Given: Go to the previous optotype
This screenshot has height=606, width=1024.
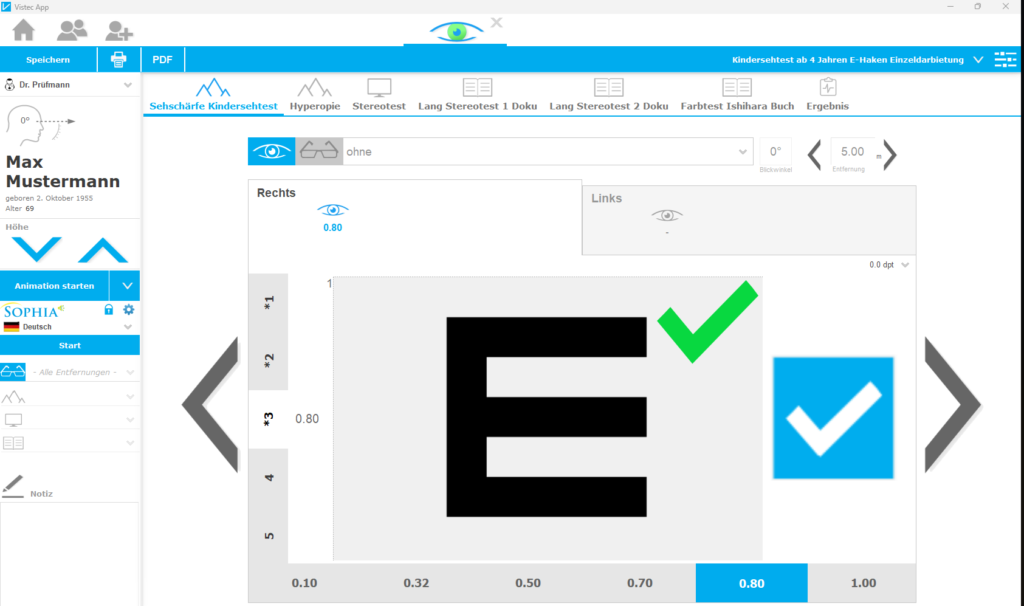Looking at the screenshot, I should click(x=210, y=405).
